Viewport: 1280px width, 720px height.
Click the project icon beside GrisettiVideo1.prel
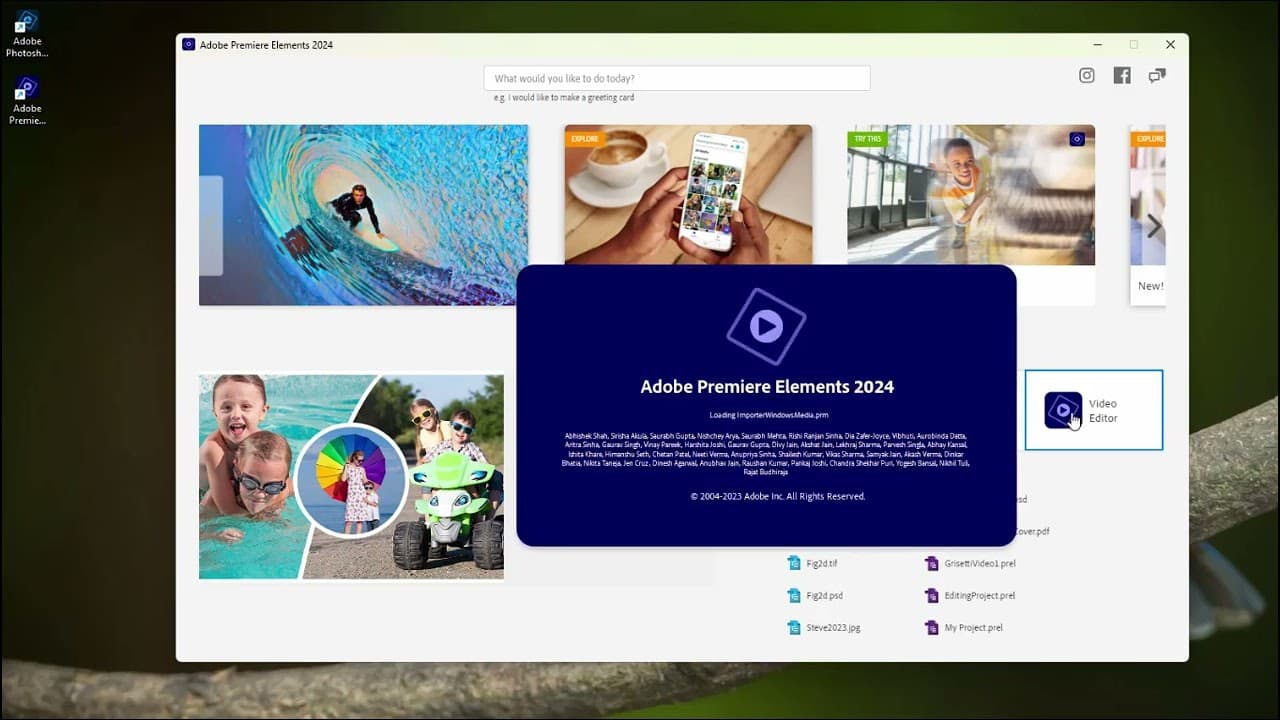tap(932, 563)
